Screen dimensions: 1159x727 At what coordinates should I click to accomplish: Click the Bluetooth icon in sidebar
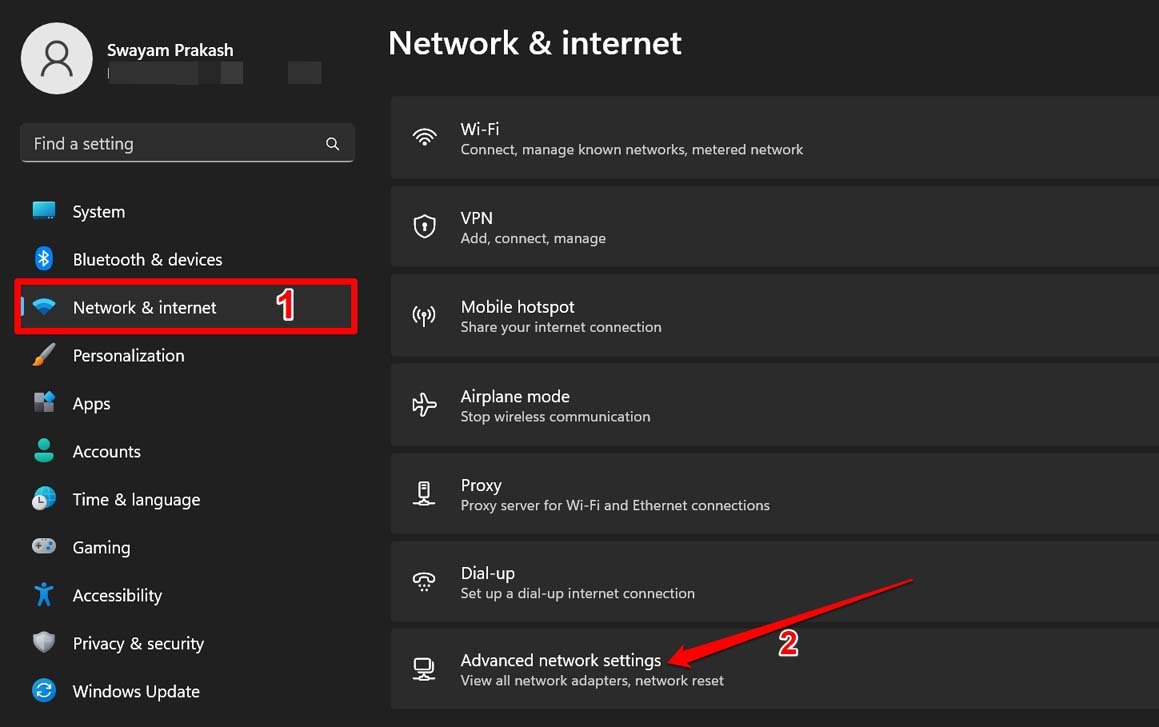pyautogui.click(x=44, y=259)
